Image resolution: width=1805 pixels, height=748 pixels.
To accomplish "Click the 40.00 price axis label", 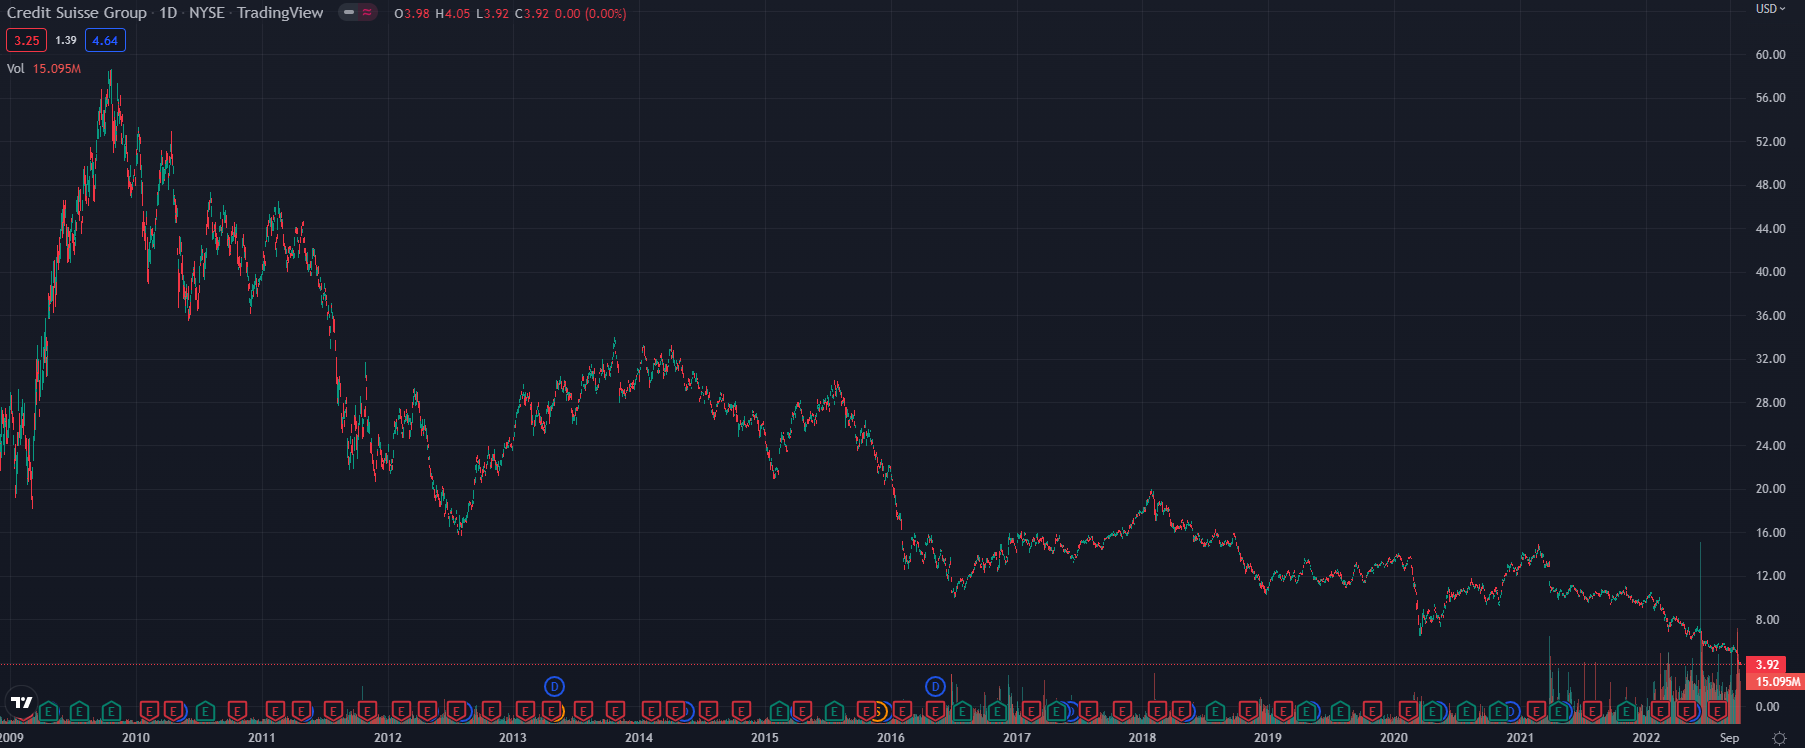I will (x=1770, y=272).
